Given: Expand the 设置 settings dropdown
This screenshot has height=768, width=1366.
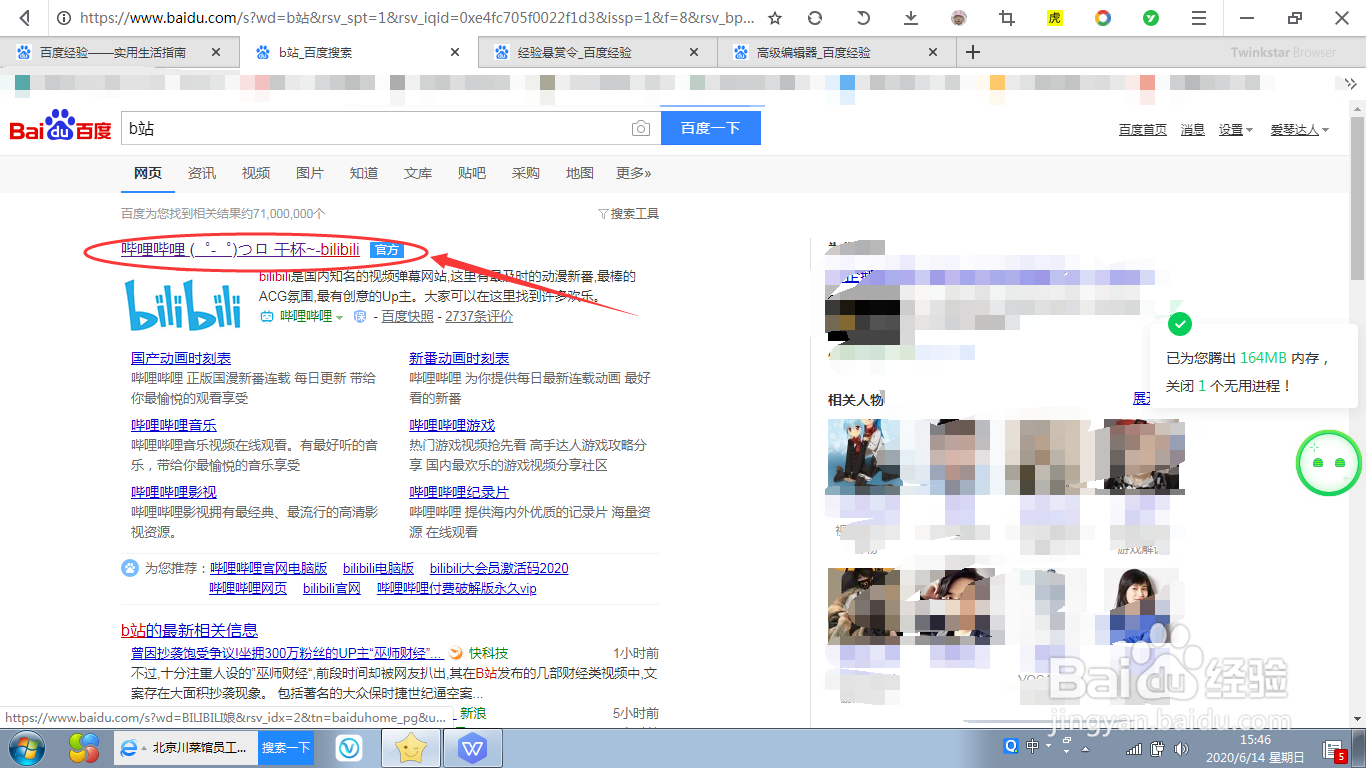Looking at the screenshot, I should click(1235, 130).
